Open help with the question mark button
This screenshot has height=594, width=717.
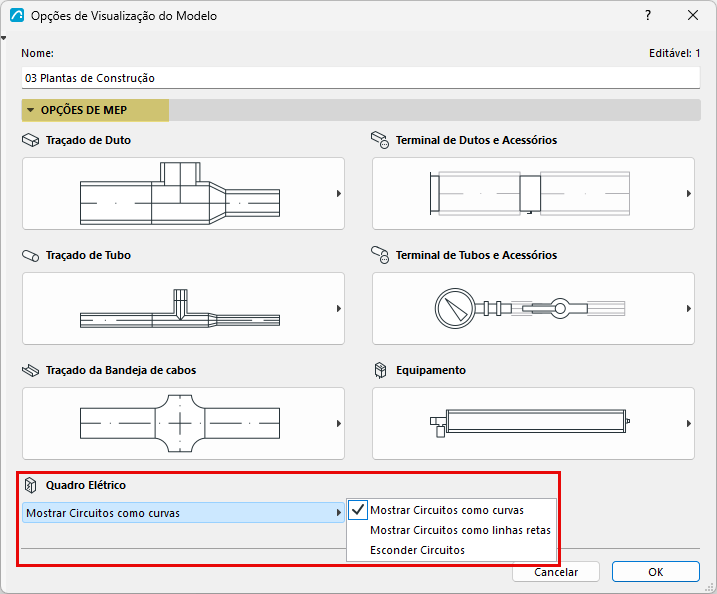coord(648,16)
